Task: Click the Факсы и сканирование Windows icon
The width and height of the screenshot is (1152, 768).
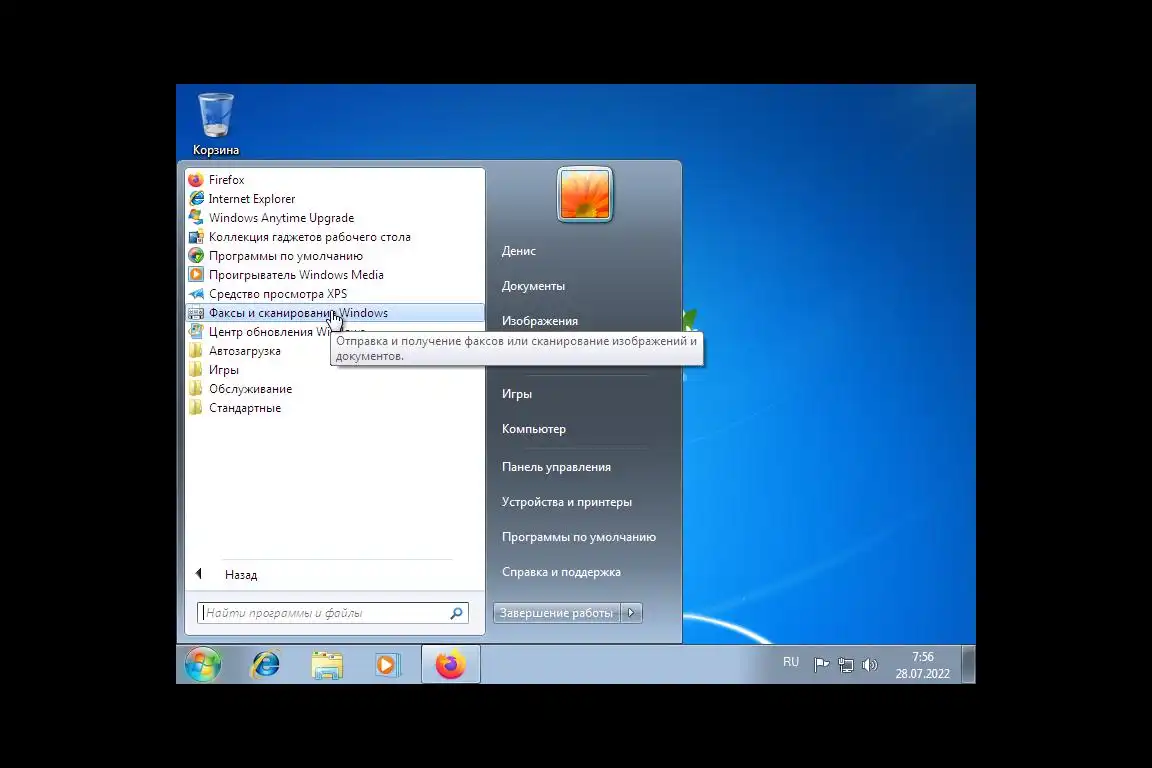Action: pyautogui.click(x=195, y=313)
